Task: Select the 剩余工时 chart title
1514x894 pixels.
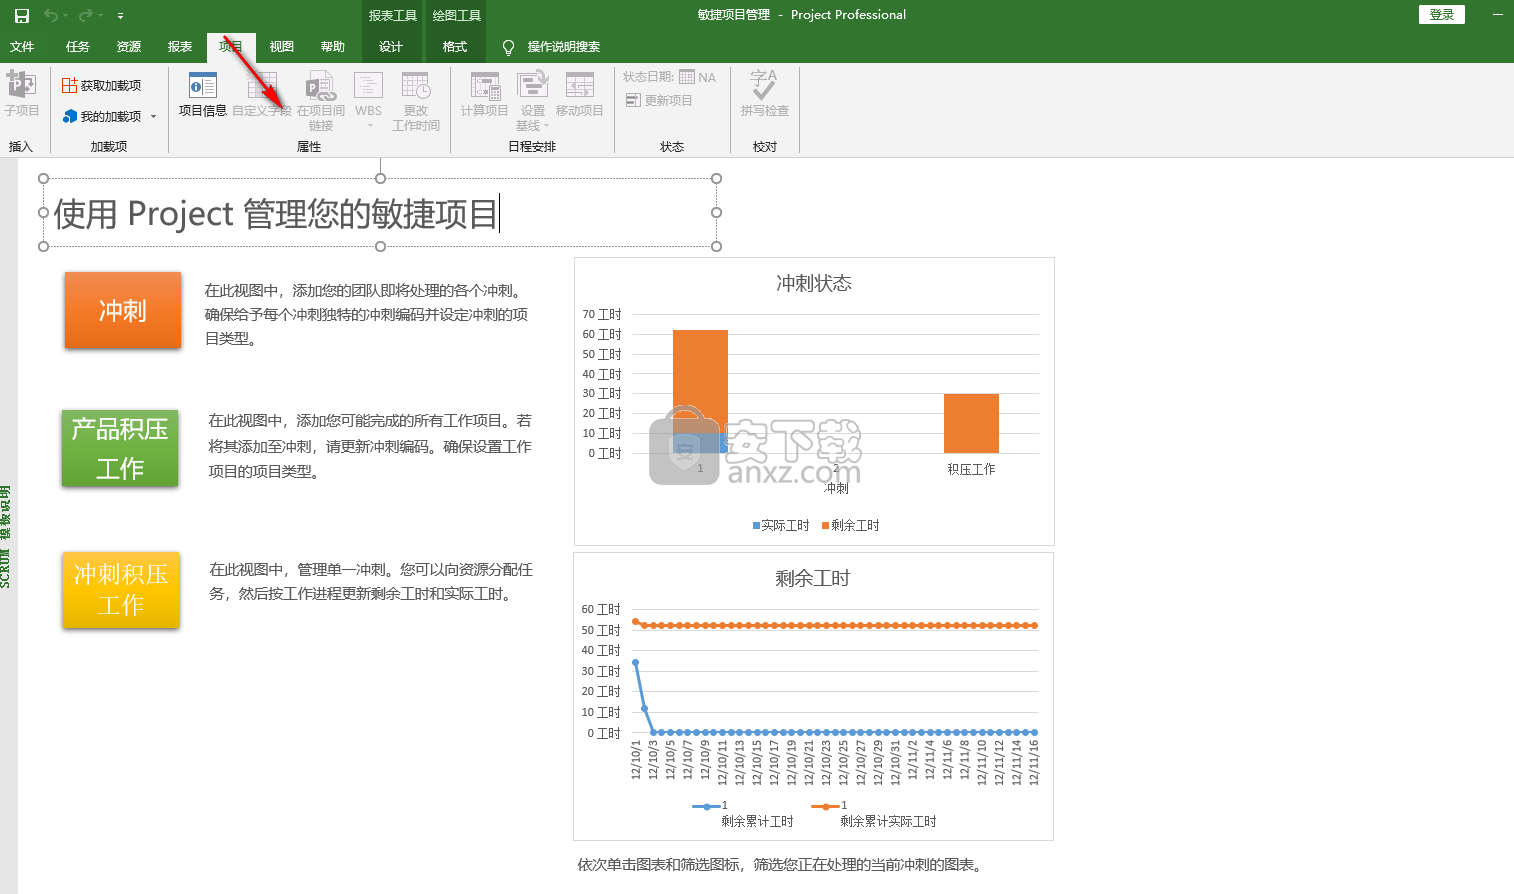Action: 813,579
